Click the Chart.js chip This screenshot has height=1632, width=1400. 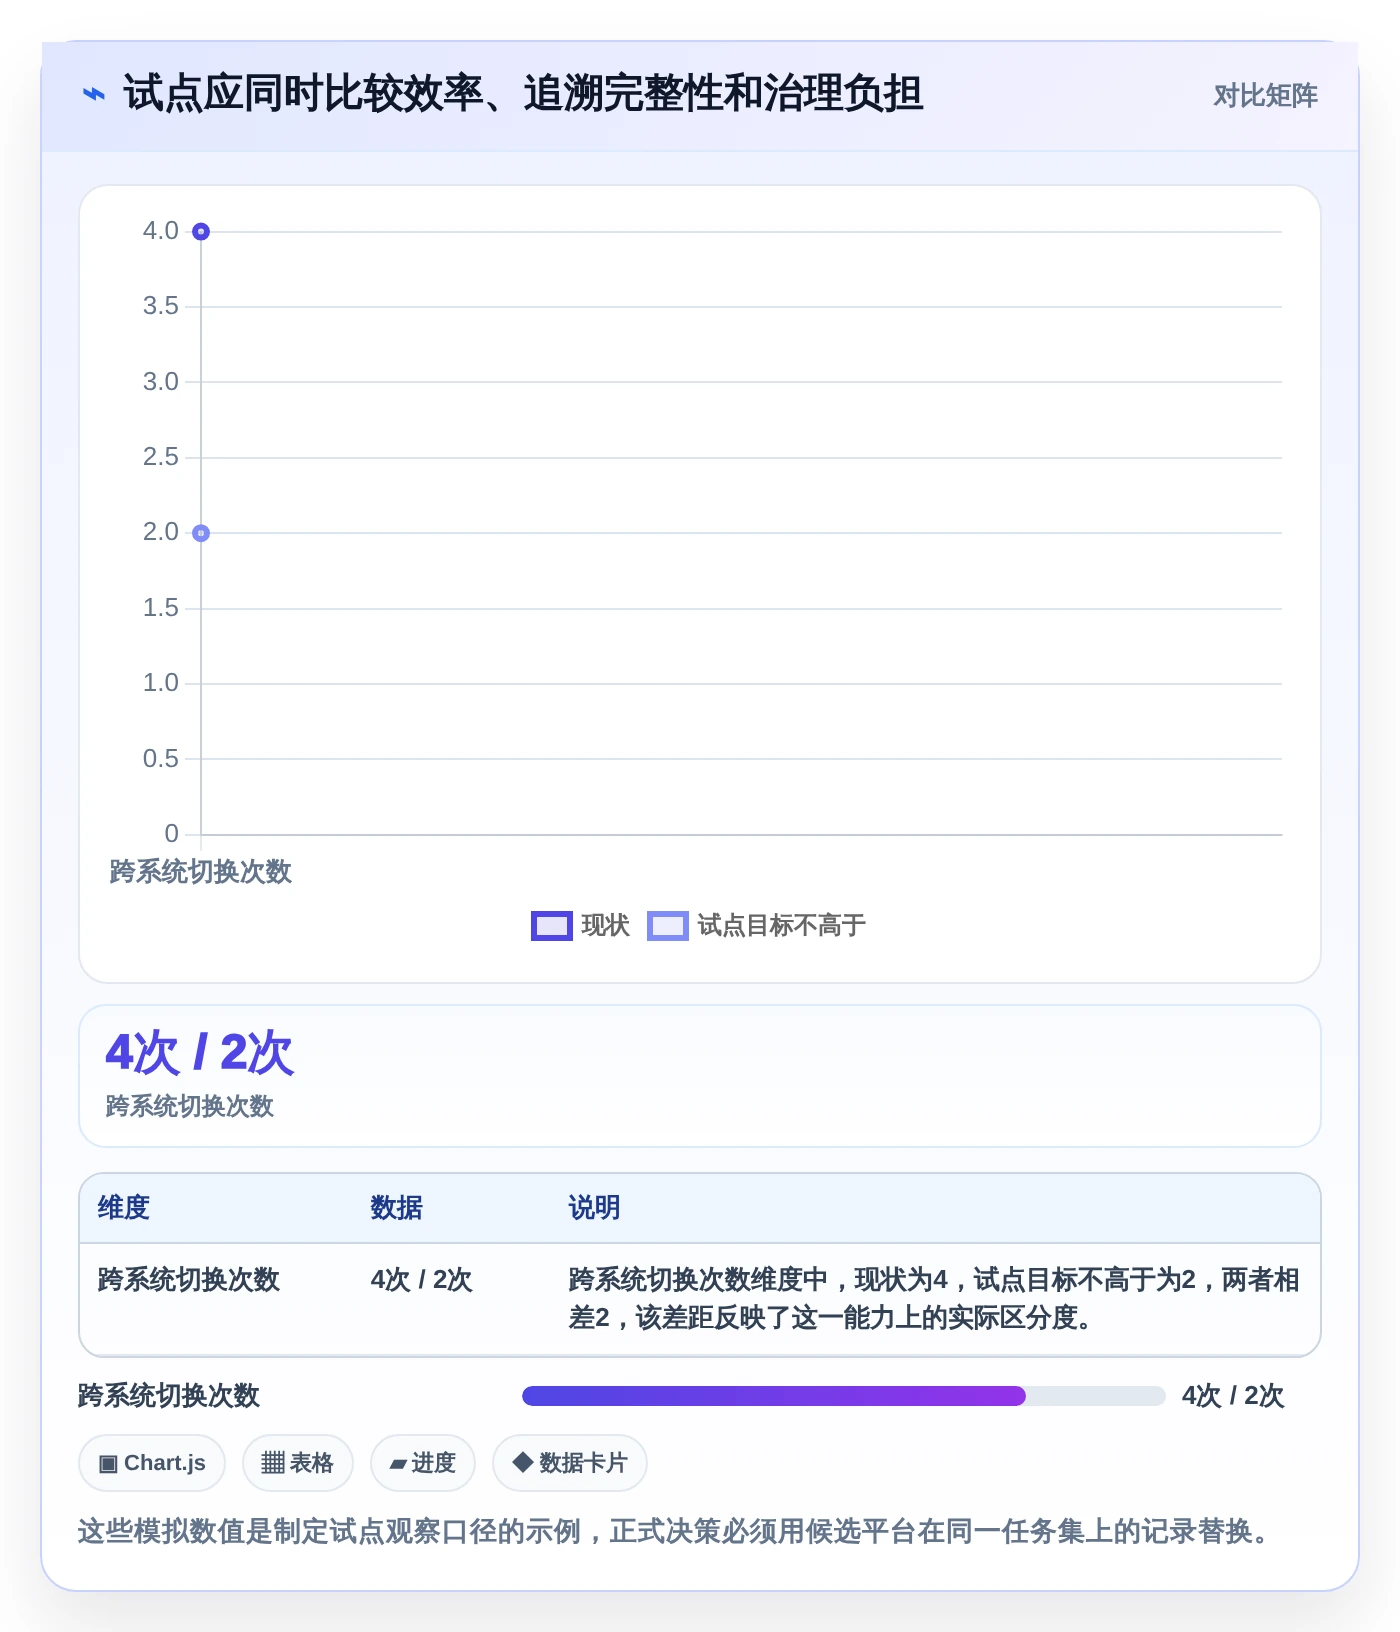(x=152, y=1463)
